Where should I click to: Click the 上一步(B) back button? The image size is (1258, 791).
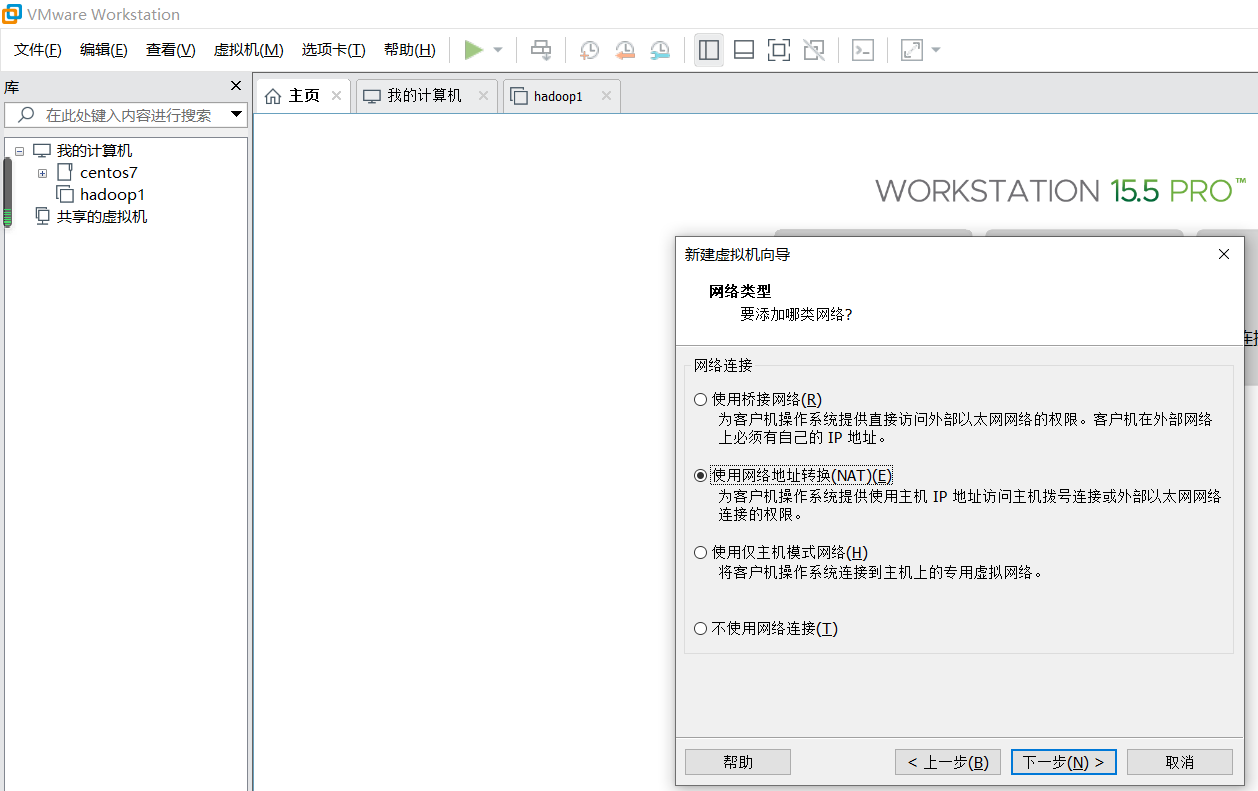click(x=948, y=762)
